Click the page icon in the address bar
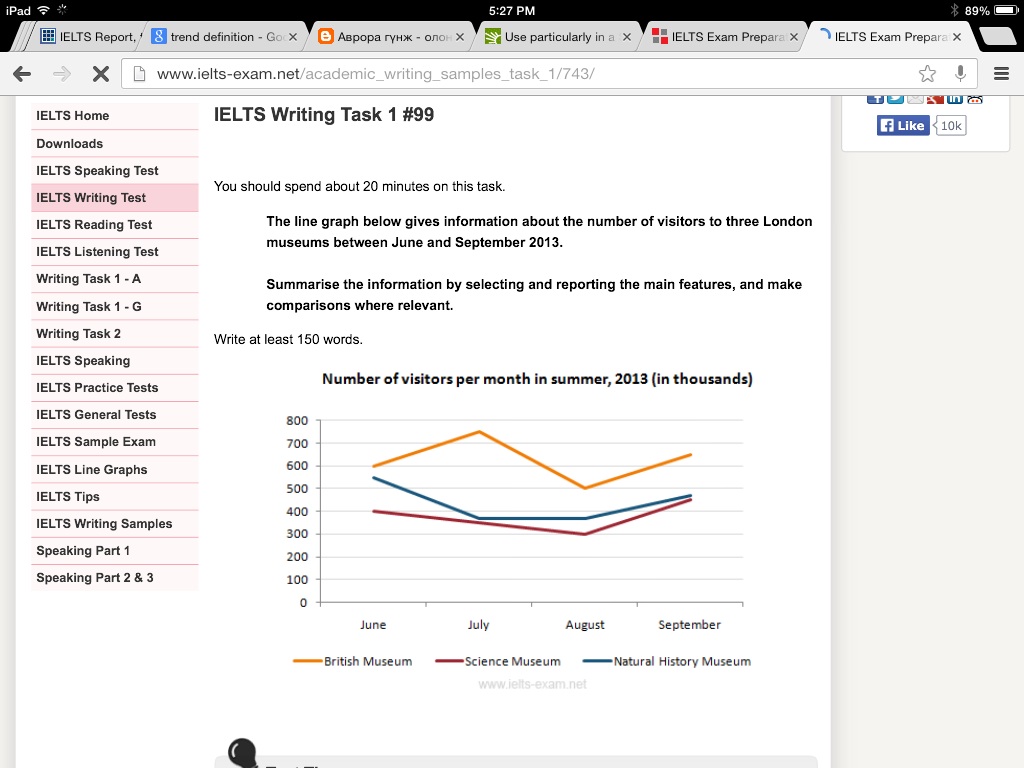 [139, 74]
